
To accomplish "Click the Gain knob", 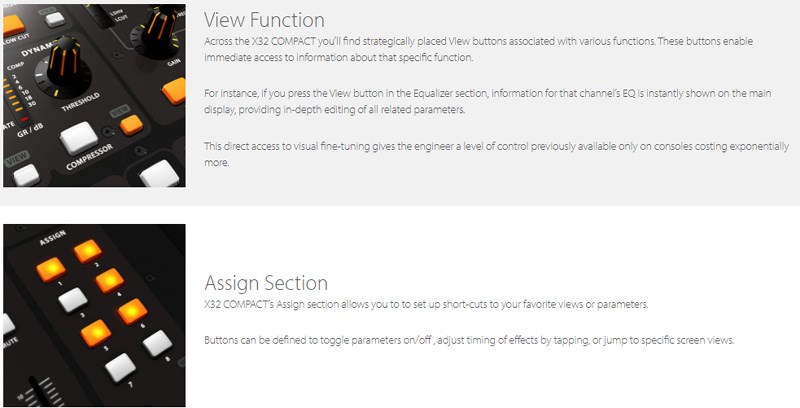I will click(x=158, y=30).
